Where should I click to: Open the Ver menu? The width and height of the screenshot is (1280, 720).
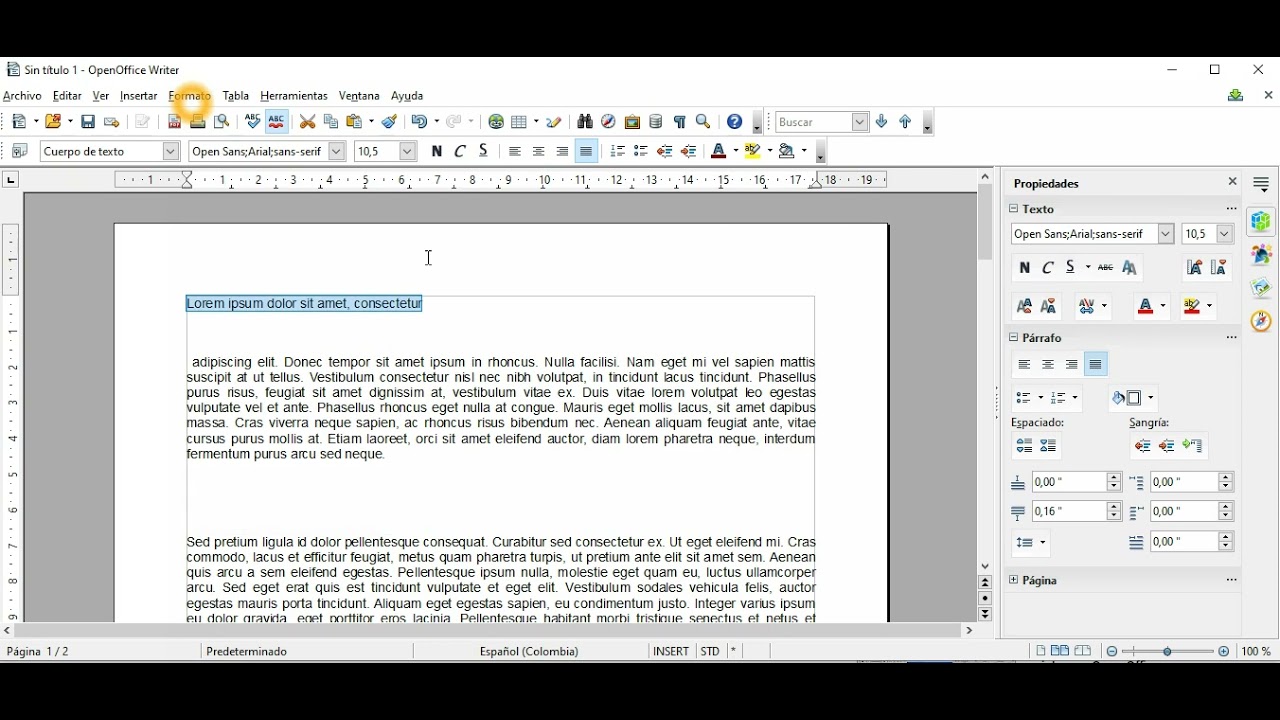coord(101,97)
